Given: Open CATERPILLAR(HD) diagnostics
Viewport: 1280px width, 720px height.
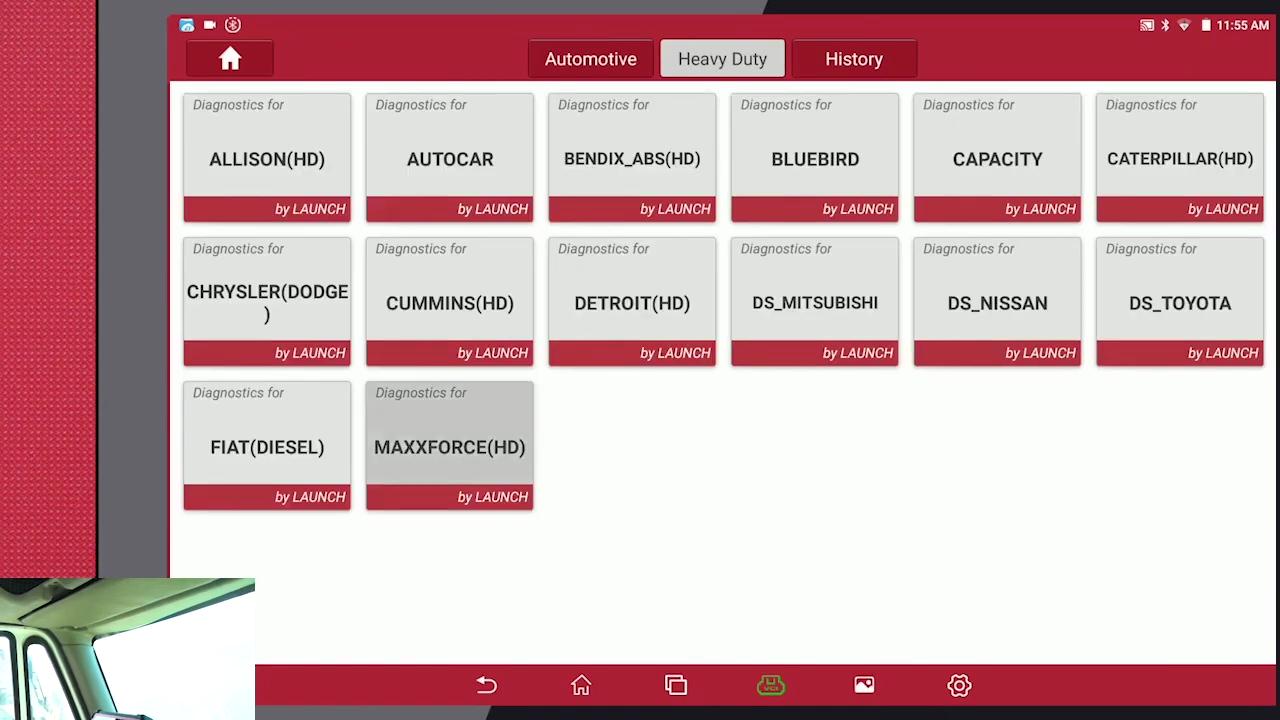Looking at the screenshot, I should tap(1179, 158).
